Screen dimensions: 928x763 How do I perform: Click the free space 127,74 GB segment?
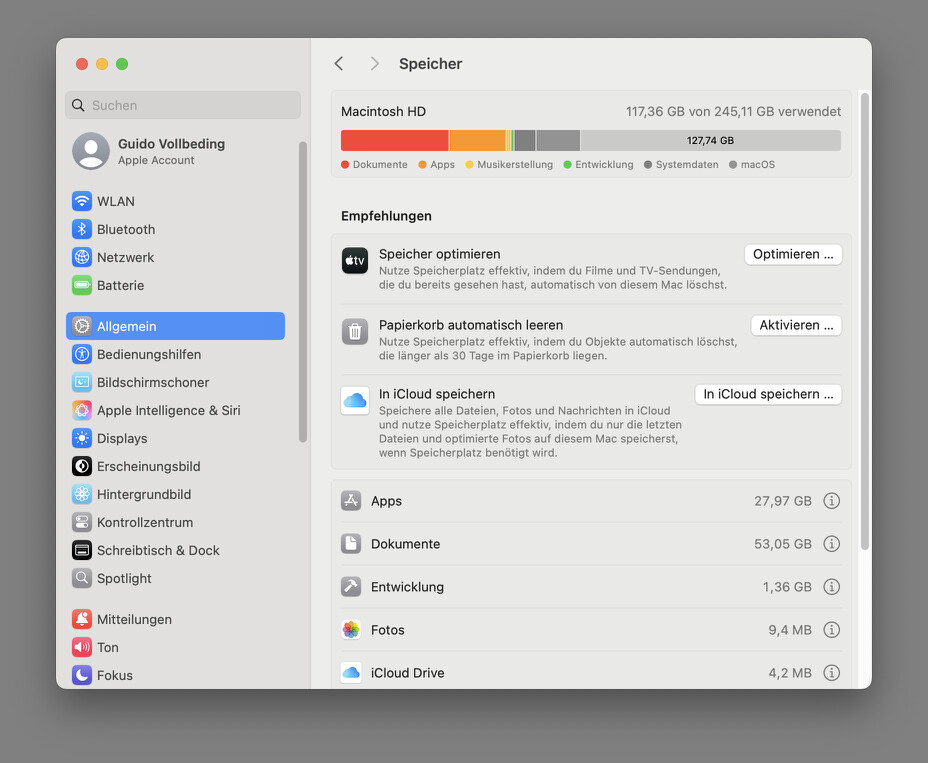(x=710, y=140)
